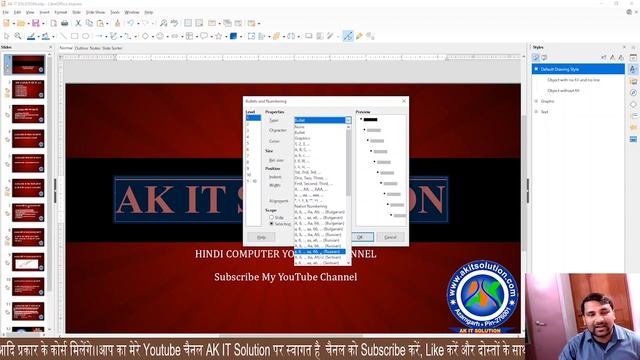The width and height of the screenshot is (640, 360).
Task: Open the Fill Color dropdown arrow
Action: click(x=53, y=36)
